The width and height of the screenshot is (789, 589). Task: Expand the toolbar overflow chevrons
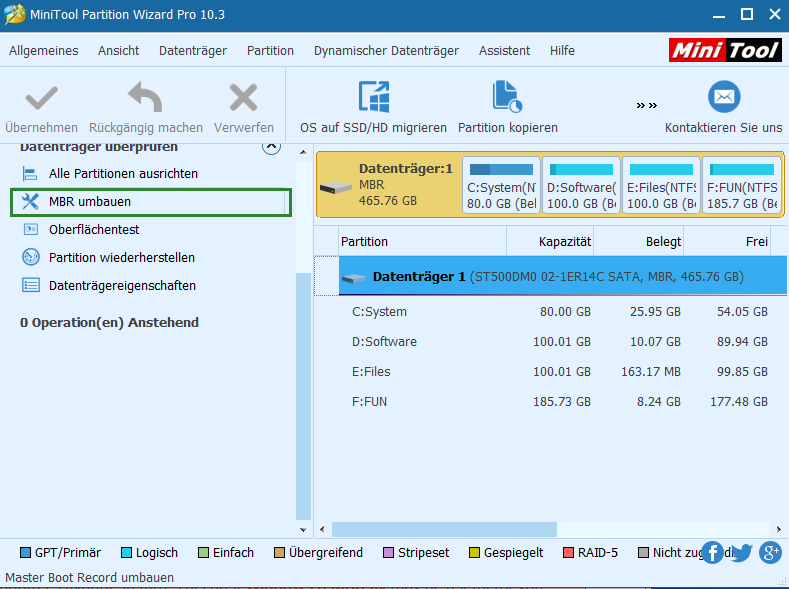647,105
